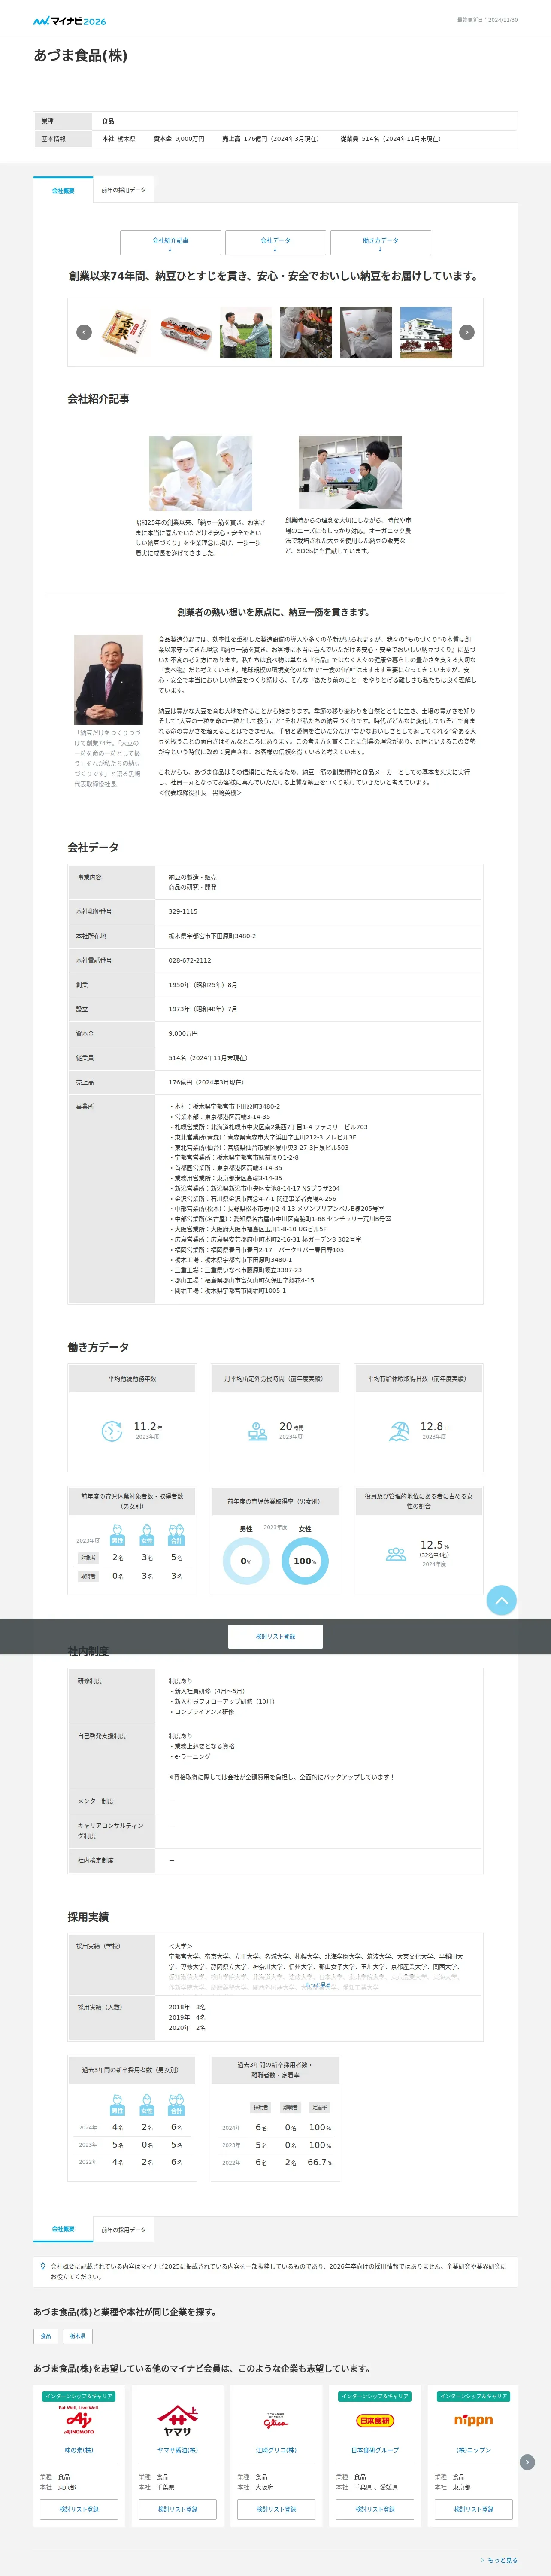Show next recommended companies with arrow

(527, 2462)
